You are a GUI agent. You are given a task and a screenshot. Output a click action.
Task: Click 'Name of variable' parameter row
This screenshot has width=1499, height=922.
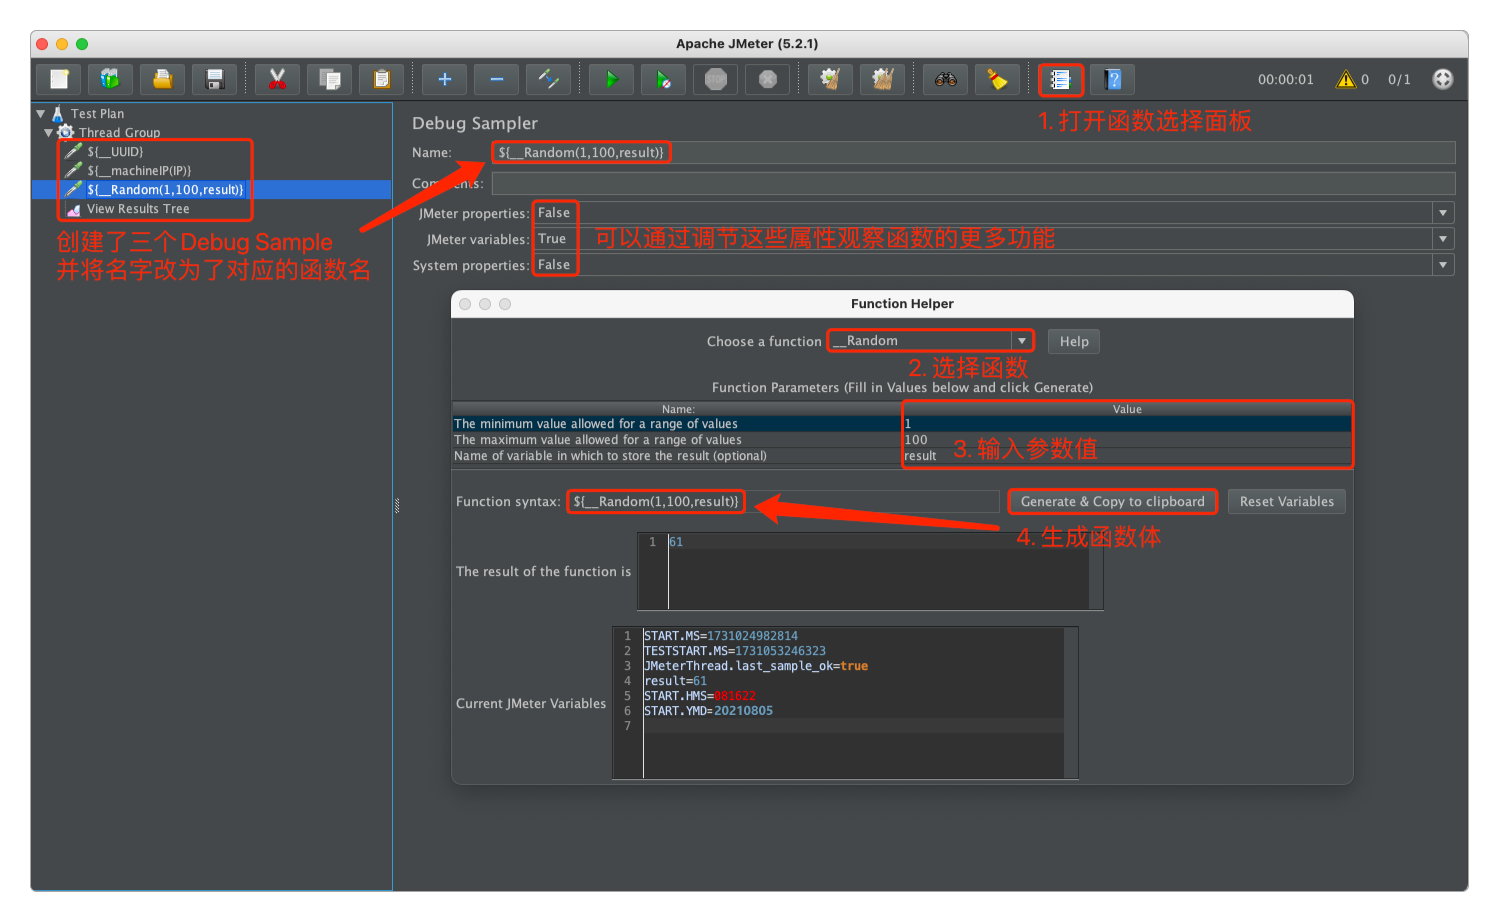[678, 456]
